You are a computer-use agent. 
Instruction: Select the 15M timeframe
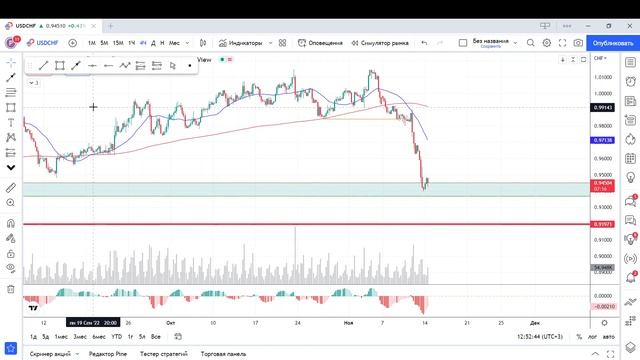click(118, 43)
